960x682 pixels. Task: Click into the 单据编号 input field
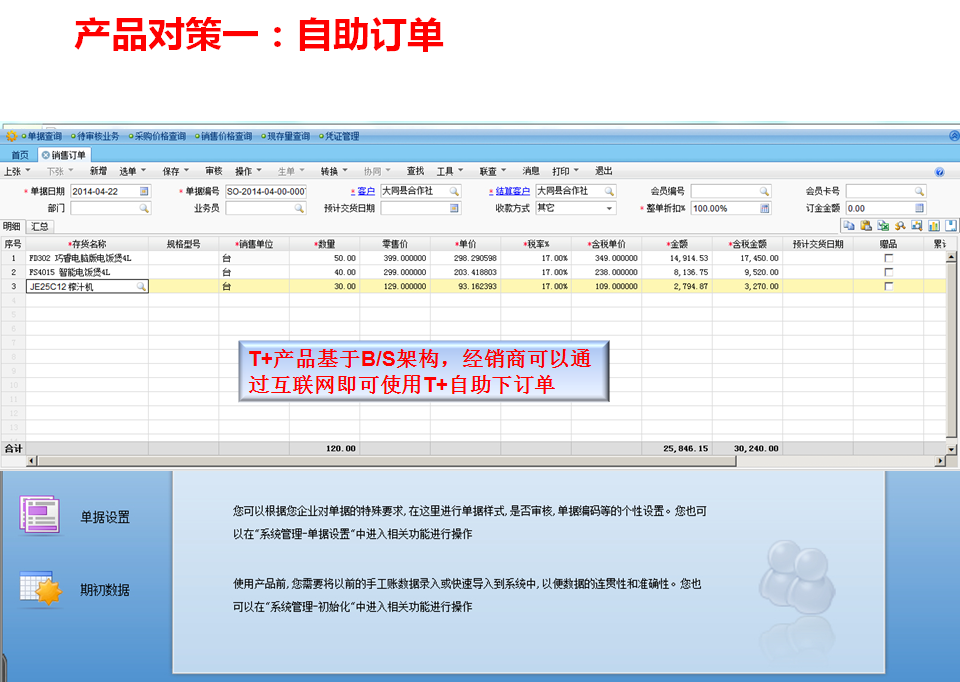point(266,192)
